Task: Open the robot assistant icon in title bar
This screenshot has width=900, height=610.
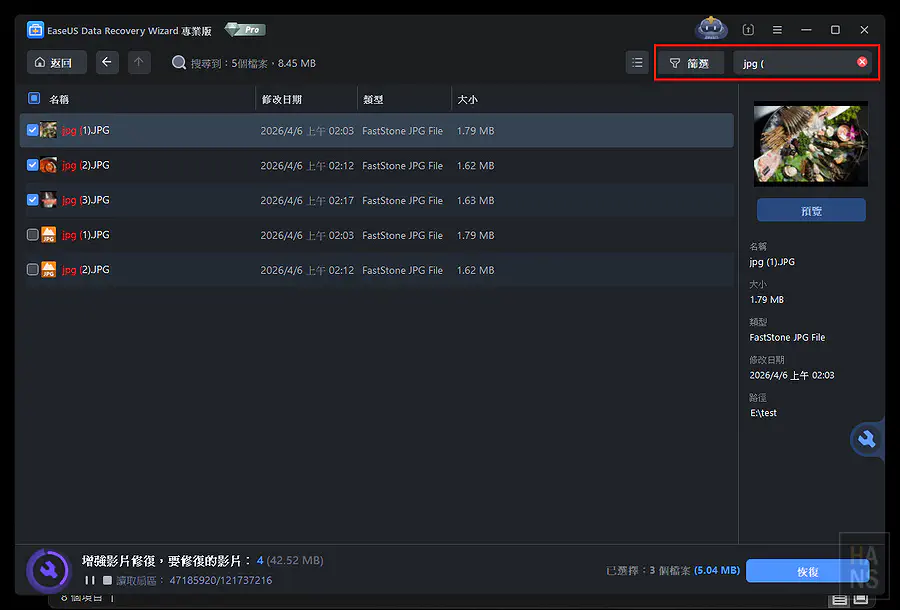Action: [x=710, y=29]
